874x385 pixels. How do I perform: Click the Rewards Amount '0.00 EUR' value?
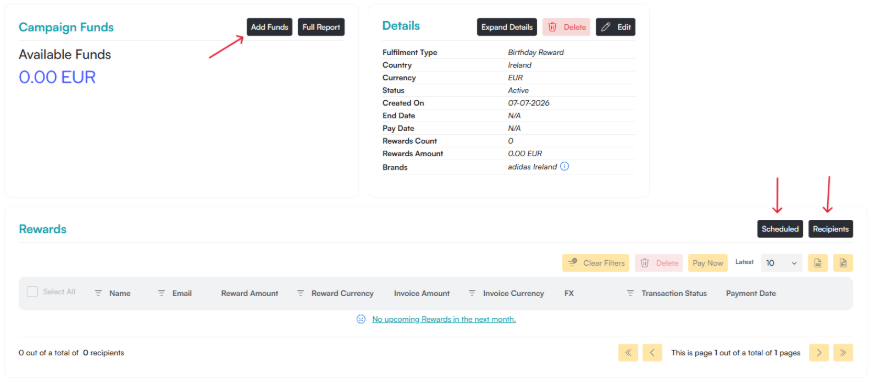point(525,153)
